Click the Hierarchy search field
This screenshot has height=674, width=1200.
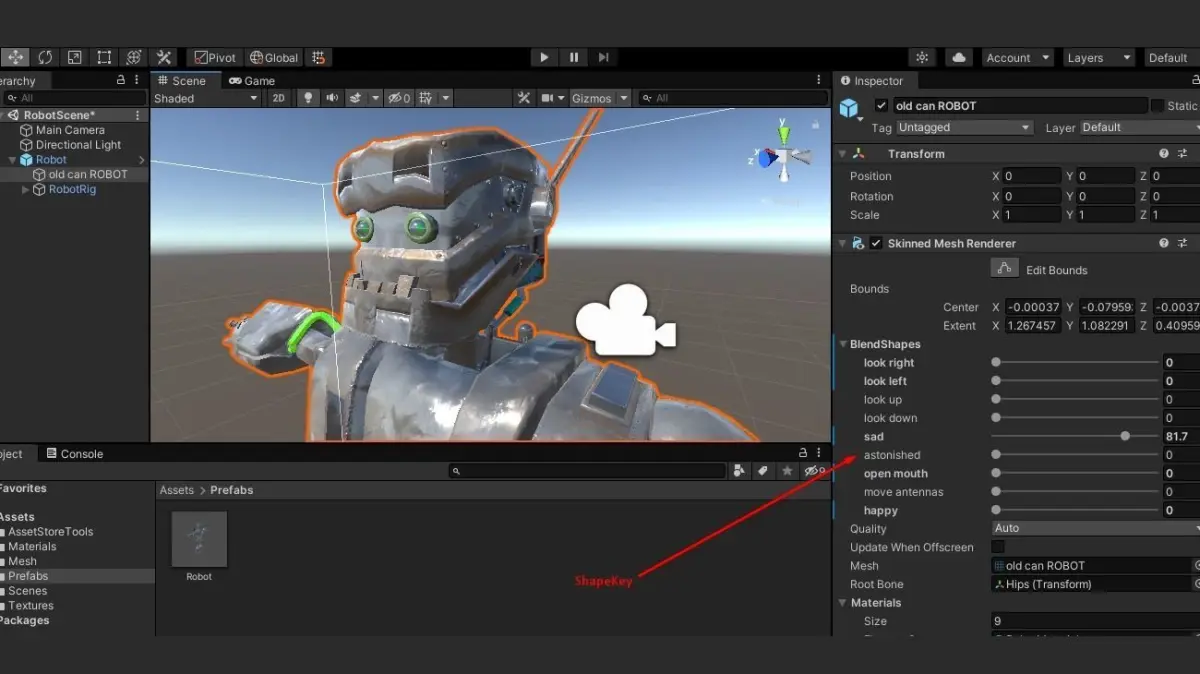[75, 98]
